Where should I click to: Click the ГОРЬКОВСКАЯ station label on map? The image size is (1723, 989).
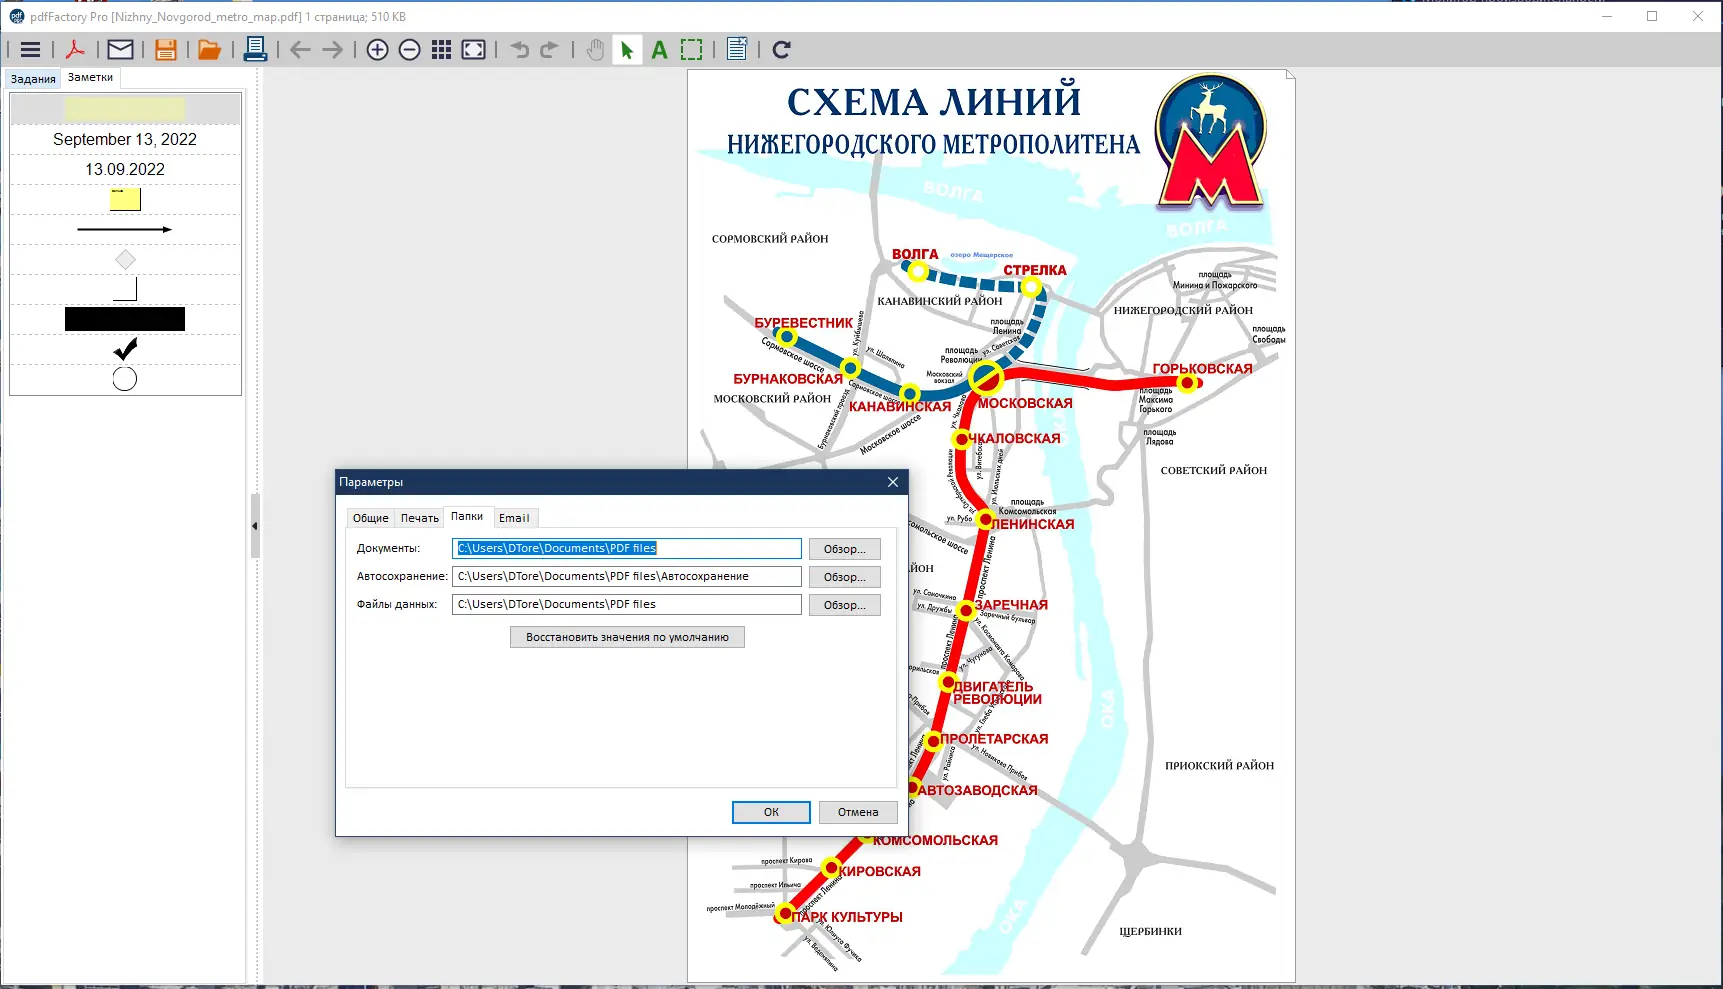[1202, 369]
